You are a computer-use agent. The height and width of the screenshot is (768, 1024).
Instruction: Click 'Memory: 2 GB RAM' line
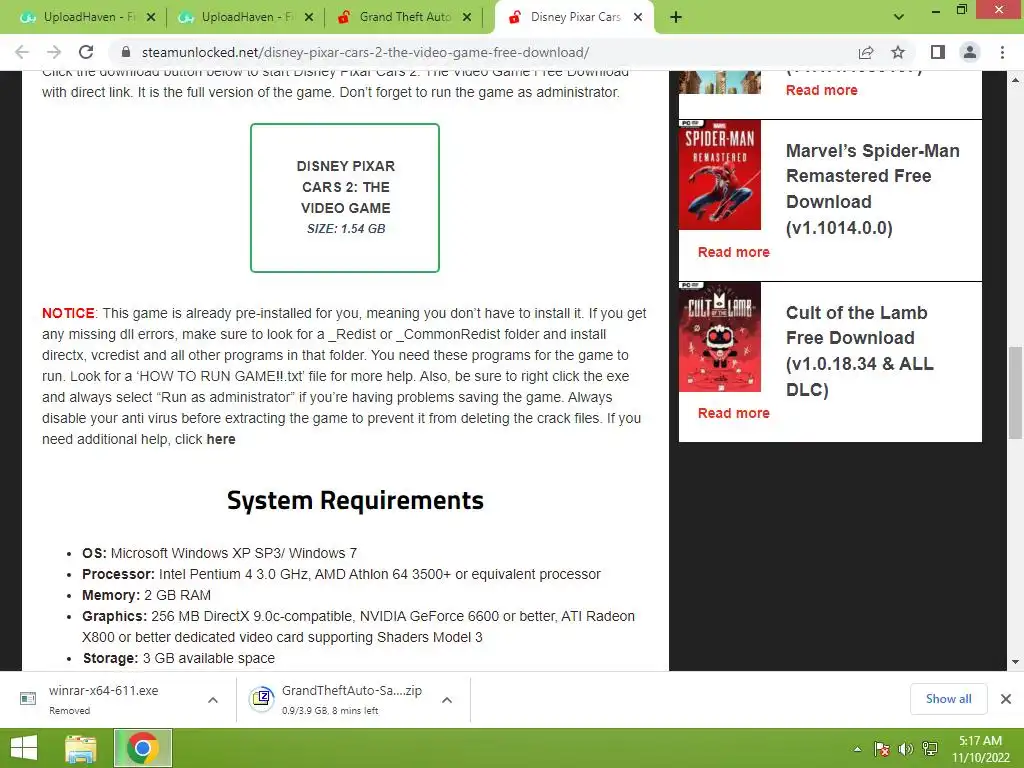[x=146, y=596]
